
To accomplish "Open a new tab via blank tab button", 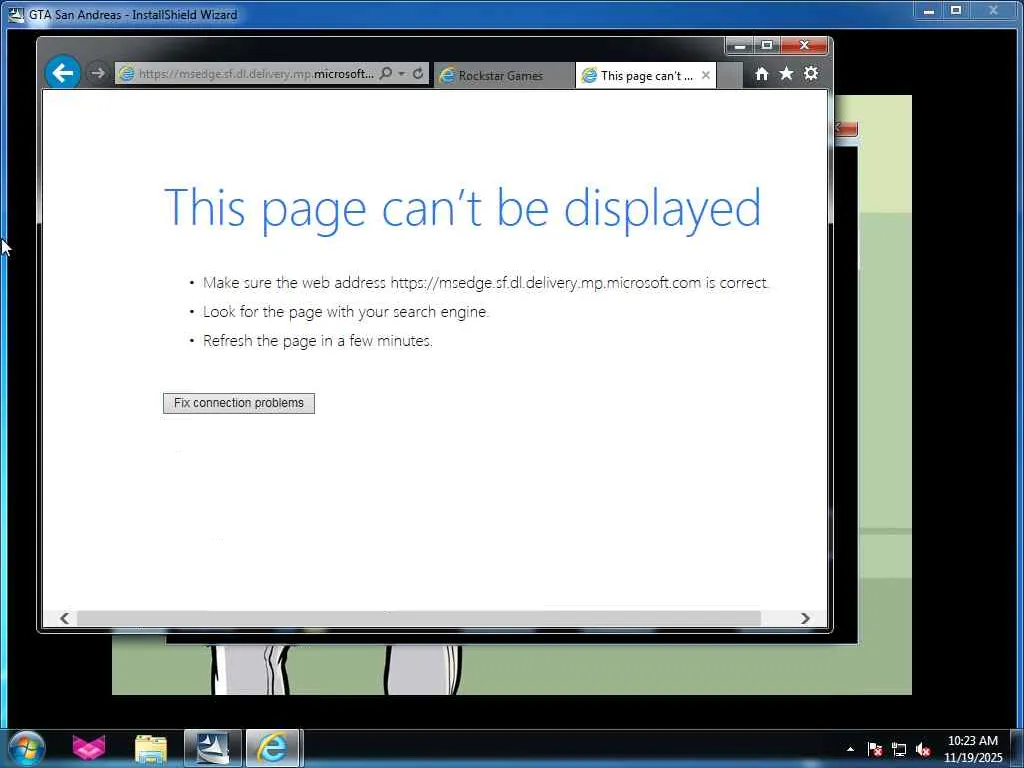I will click(729, 76).
